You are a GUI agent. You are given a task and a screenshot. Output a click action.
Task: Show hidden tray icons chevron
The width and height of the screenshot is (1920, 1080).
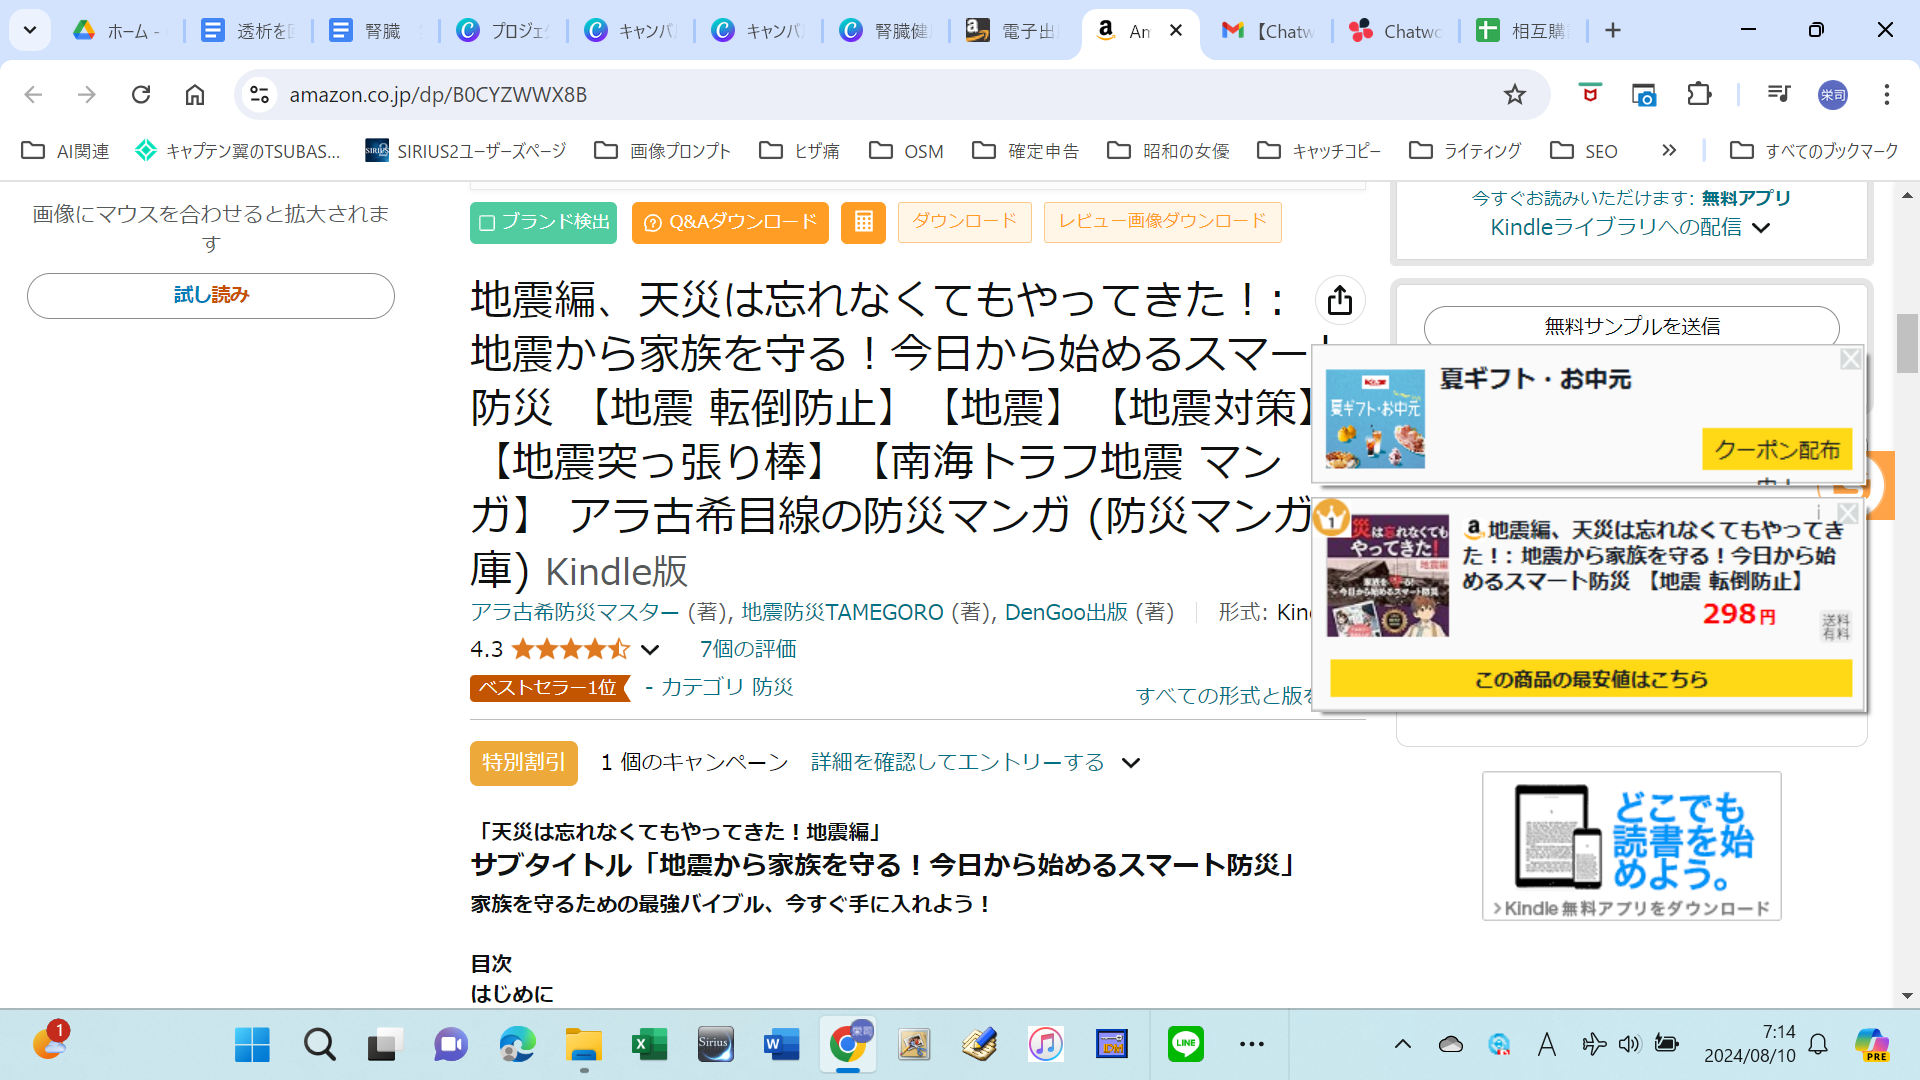coord(1403,1044)
